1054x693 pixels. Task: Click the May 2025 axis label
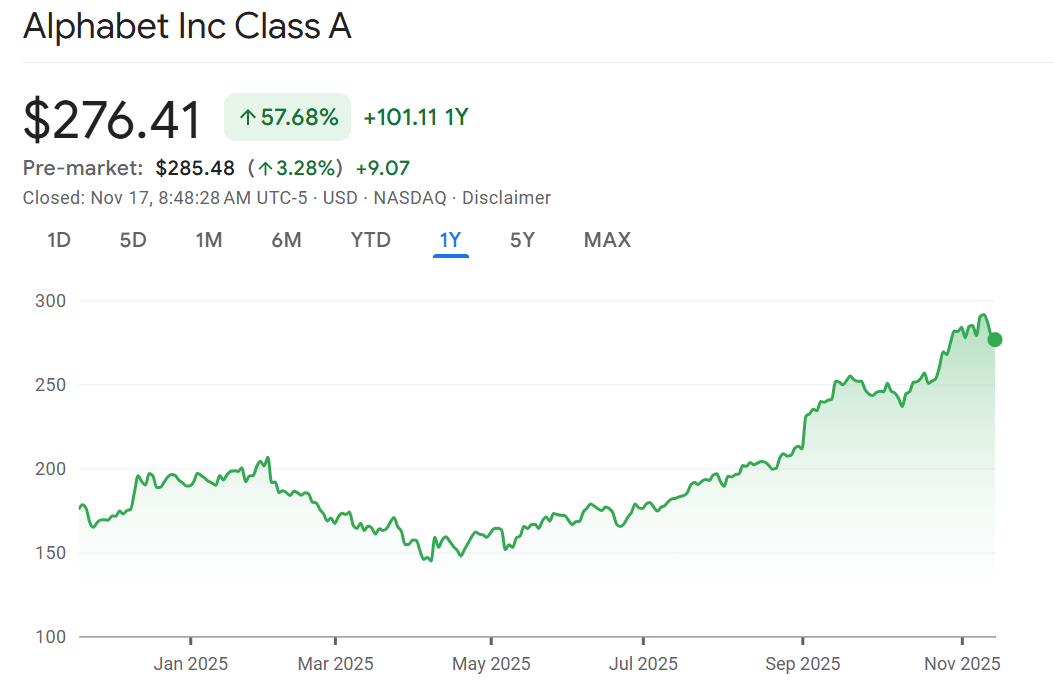pos(491,664)
